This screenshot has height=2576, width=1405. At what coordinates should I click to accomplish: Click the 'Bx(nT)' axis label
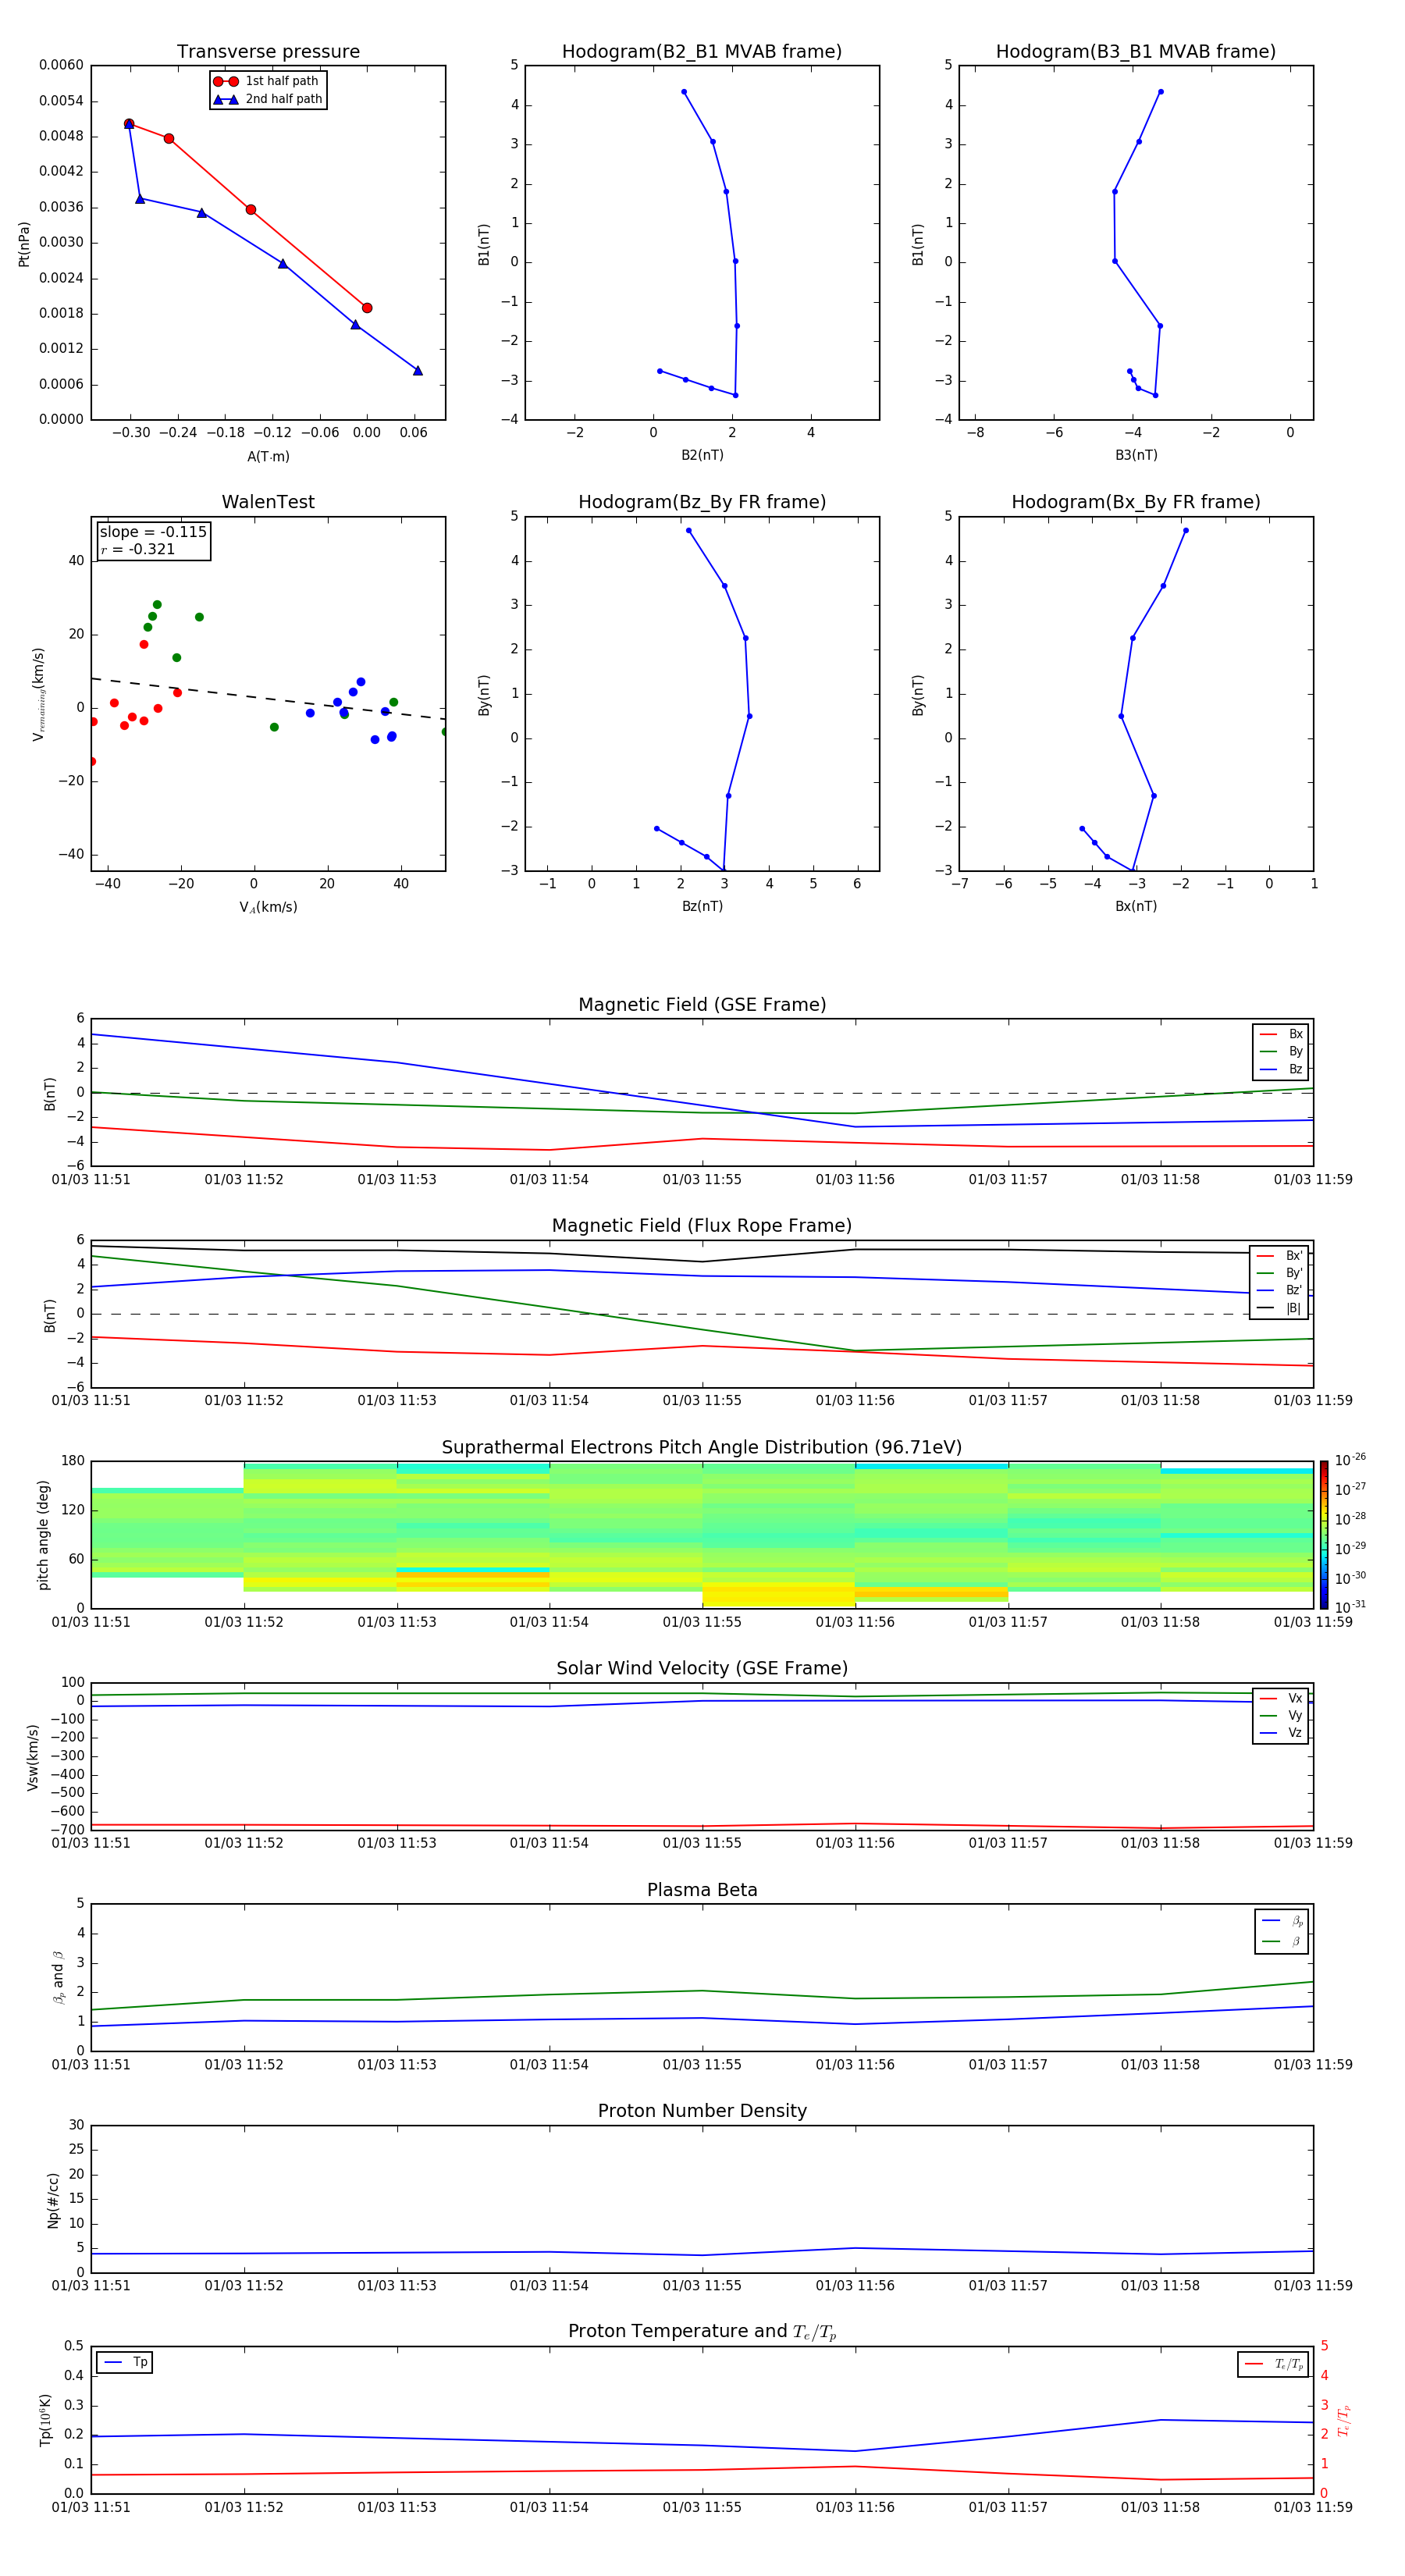[1136, 906]
